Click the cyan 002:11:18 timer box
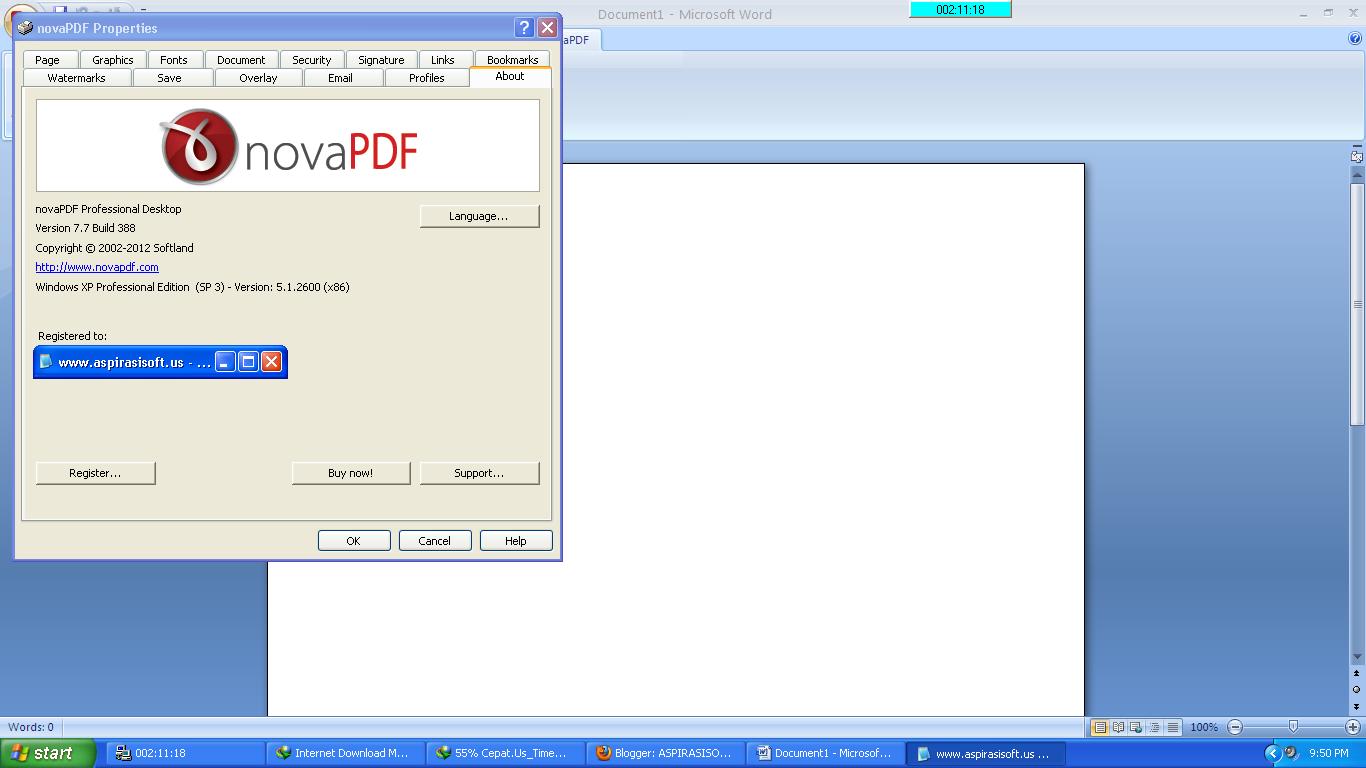 (960, 9)
